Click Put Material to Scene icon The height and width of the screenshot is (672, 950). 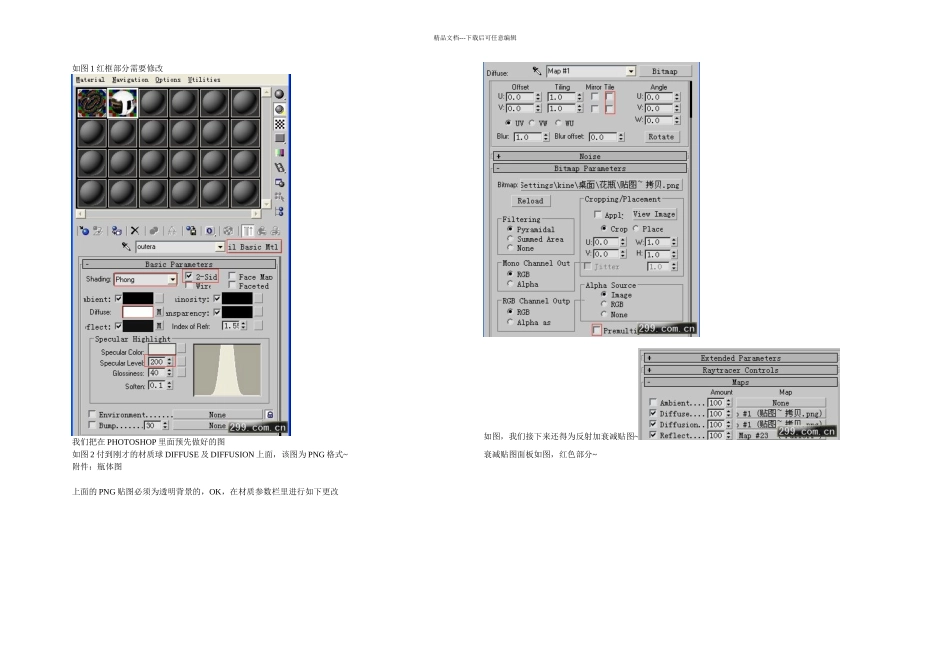98,231
